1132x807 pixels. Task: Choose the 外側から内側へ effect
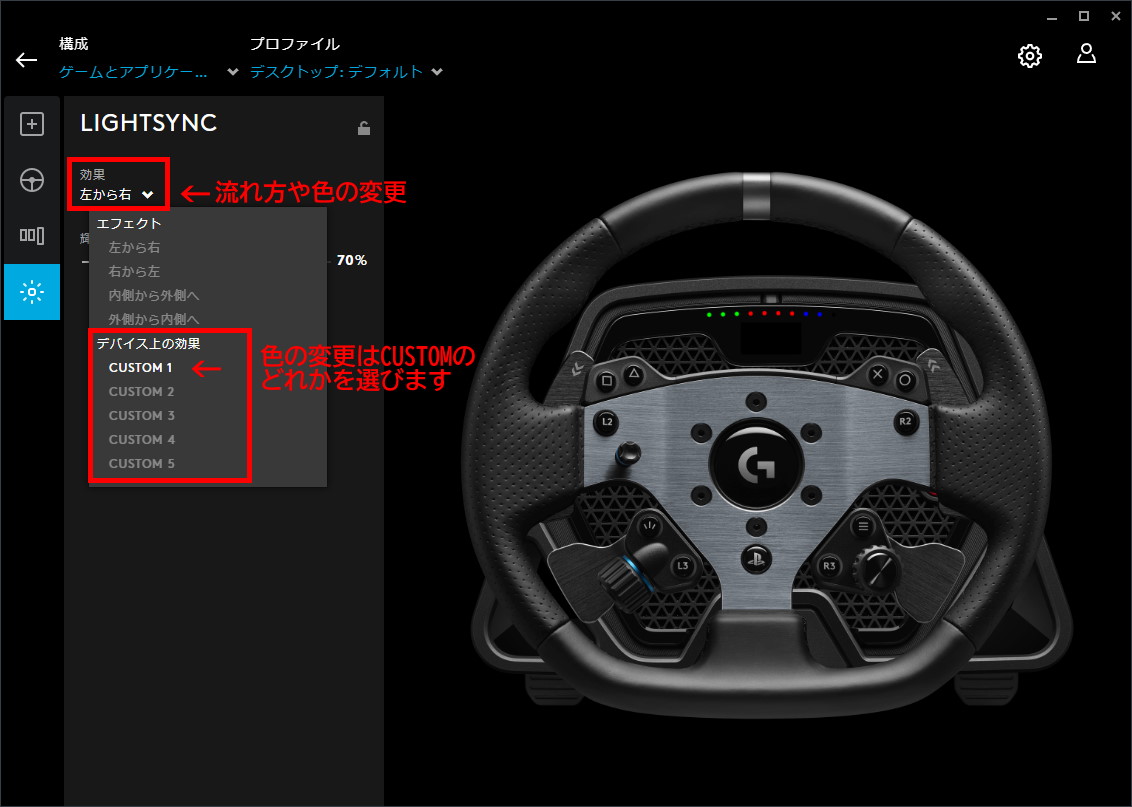tap(153, 319)
